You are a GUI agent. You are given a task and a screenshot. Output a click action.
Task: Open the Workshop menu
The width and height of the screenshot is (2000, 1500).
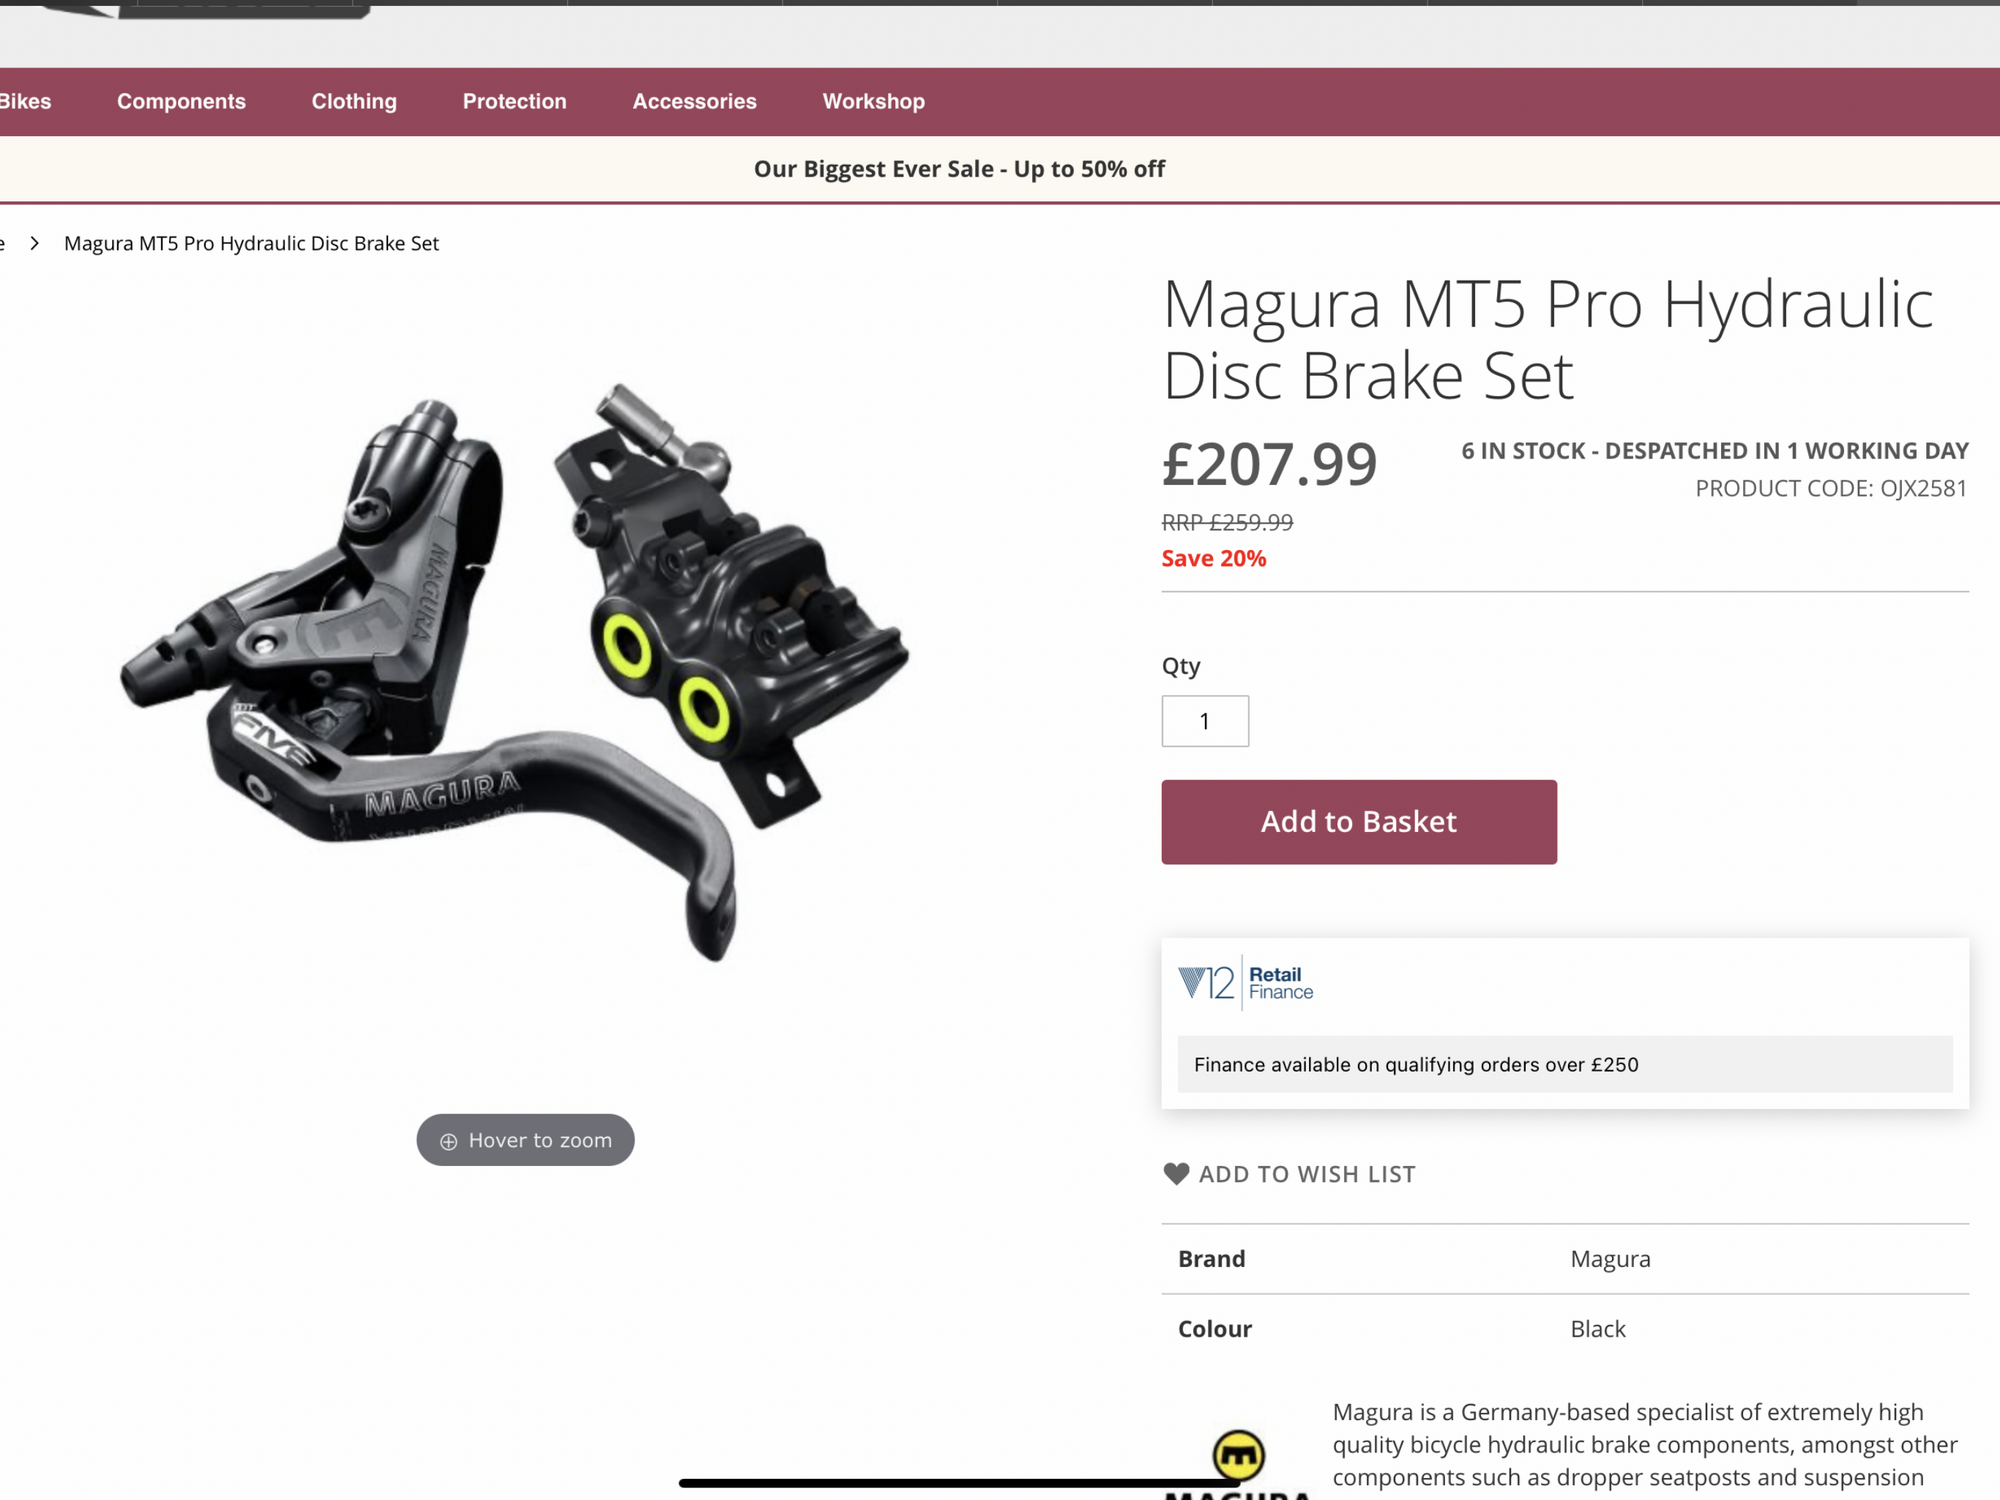(x=873, y=101)
